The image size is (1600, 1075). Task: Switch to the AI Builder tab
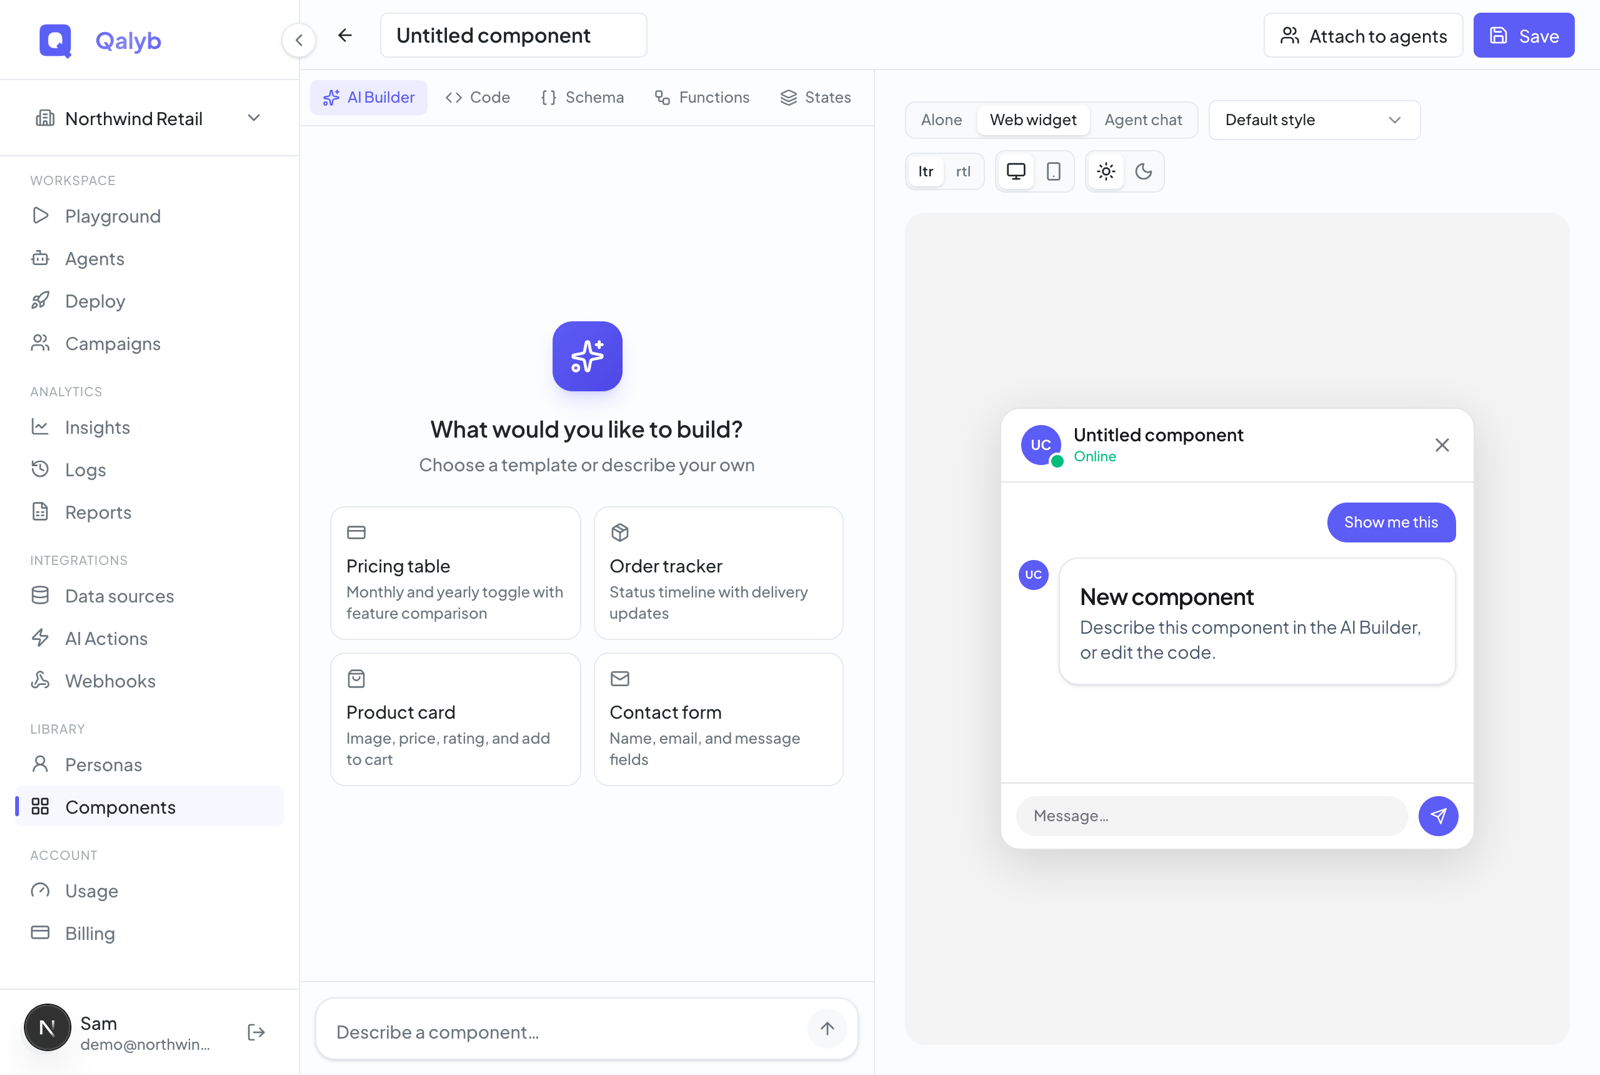click(x=369, y=97)
